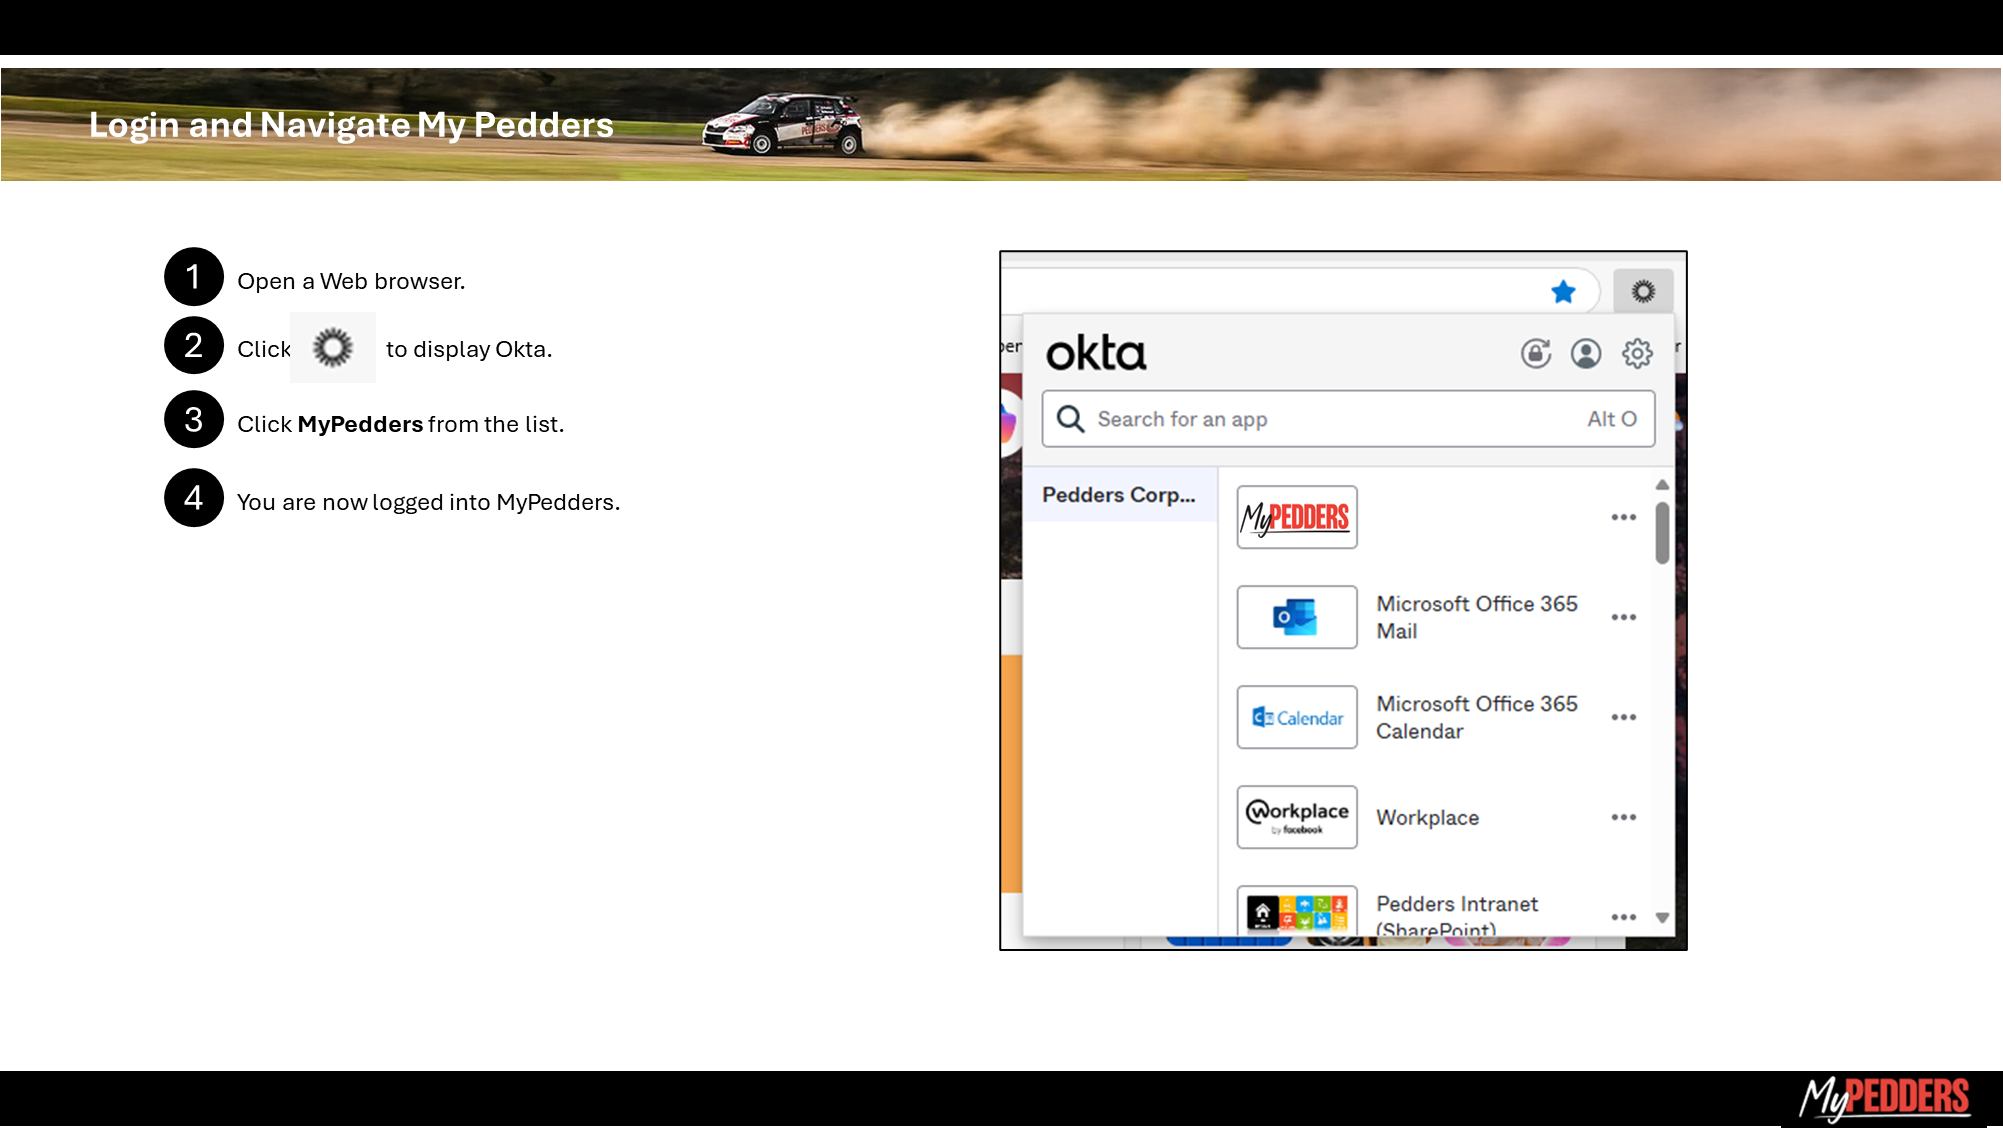Screen dimensions: 2003x1128
Task: Open three-dot menu for Office 365 Calendar
Action: 1623,717
